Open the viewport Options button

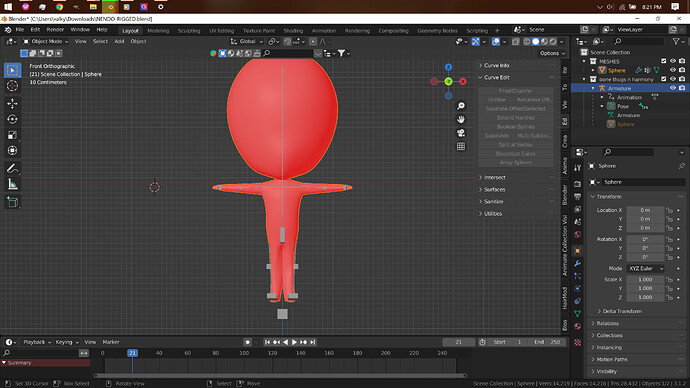click(x=552, y=53)
